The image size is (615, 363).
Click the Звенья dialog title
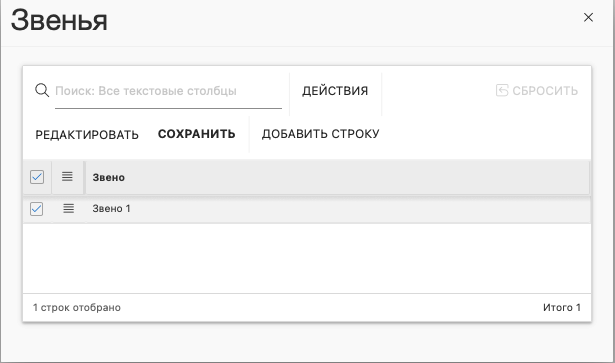pyautogui.click(x=59, y=20)
